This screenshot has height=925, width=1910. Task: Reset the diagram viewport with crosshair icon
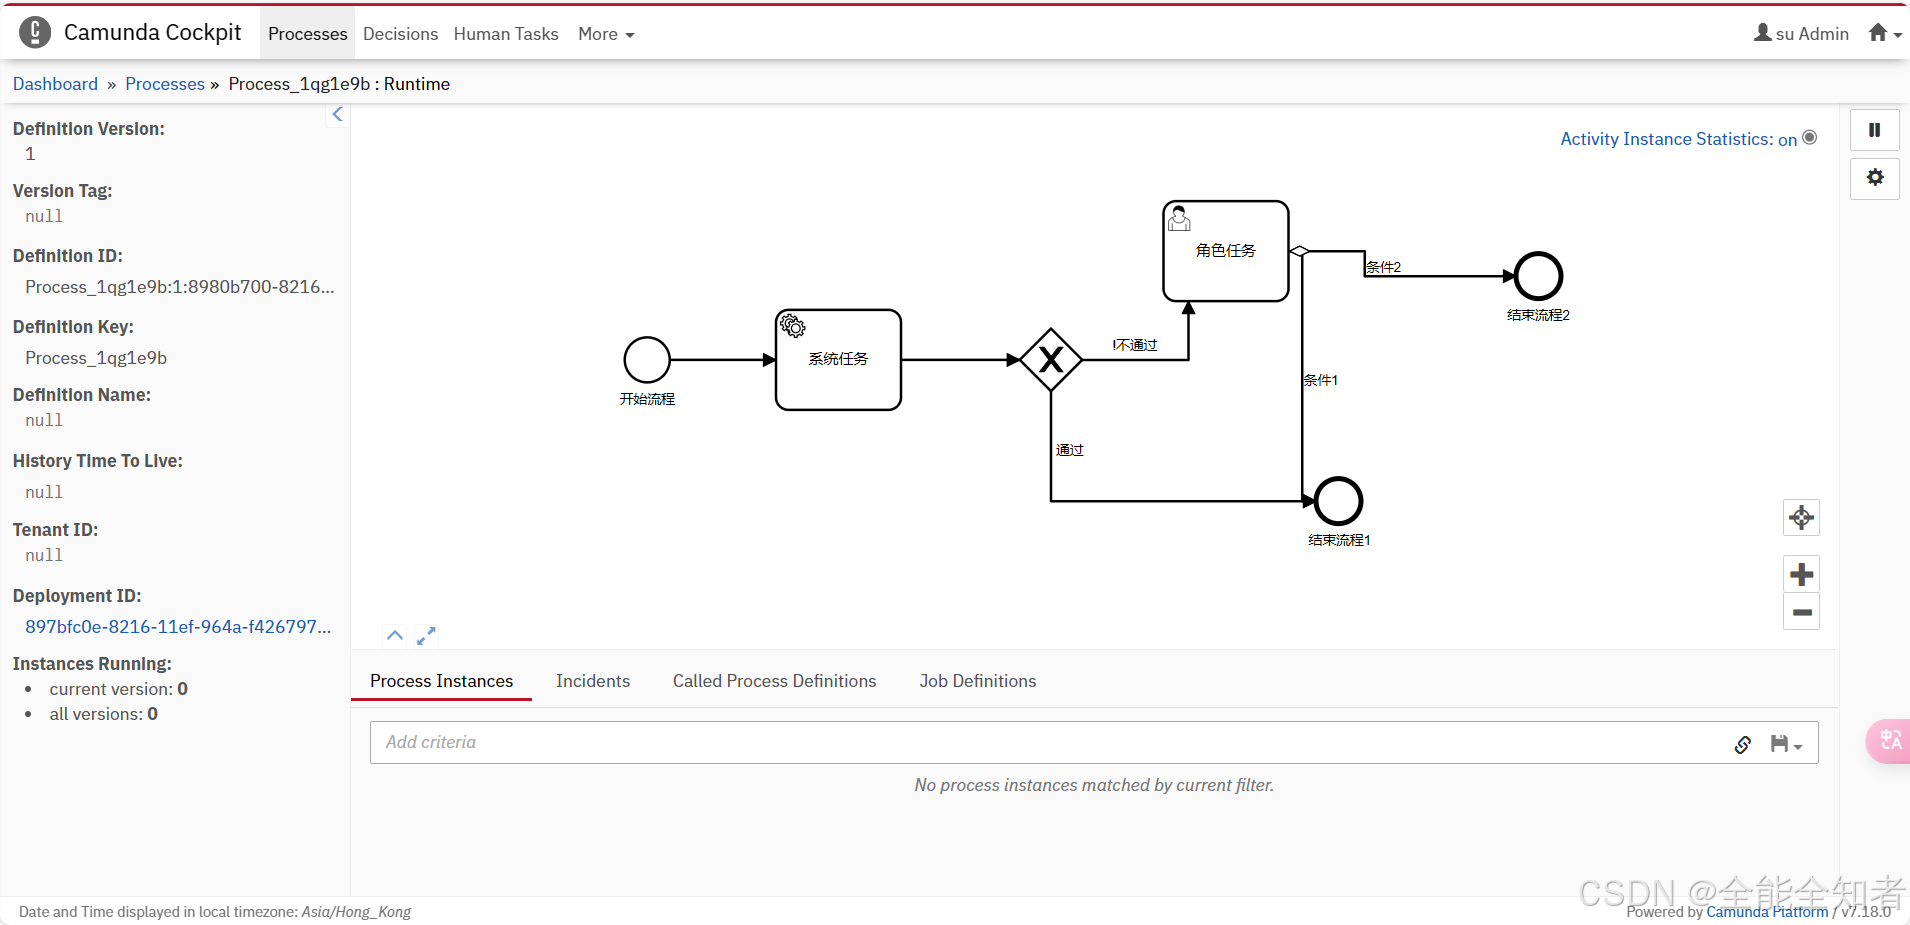(x=1801, y=517)
